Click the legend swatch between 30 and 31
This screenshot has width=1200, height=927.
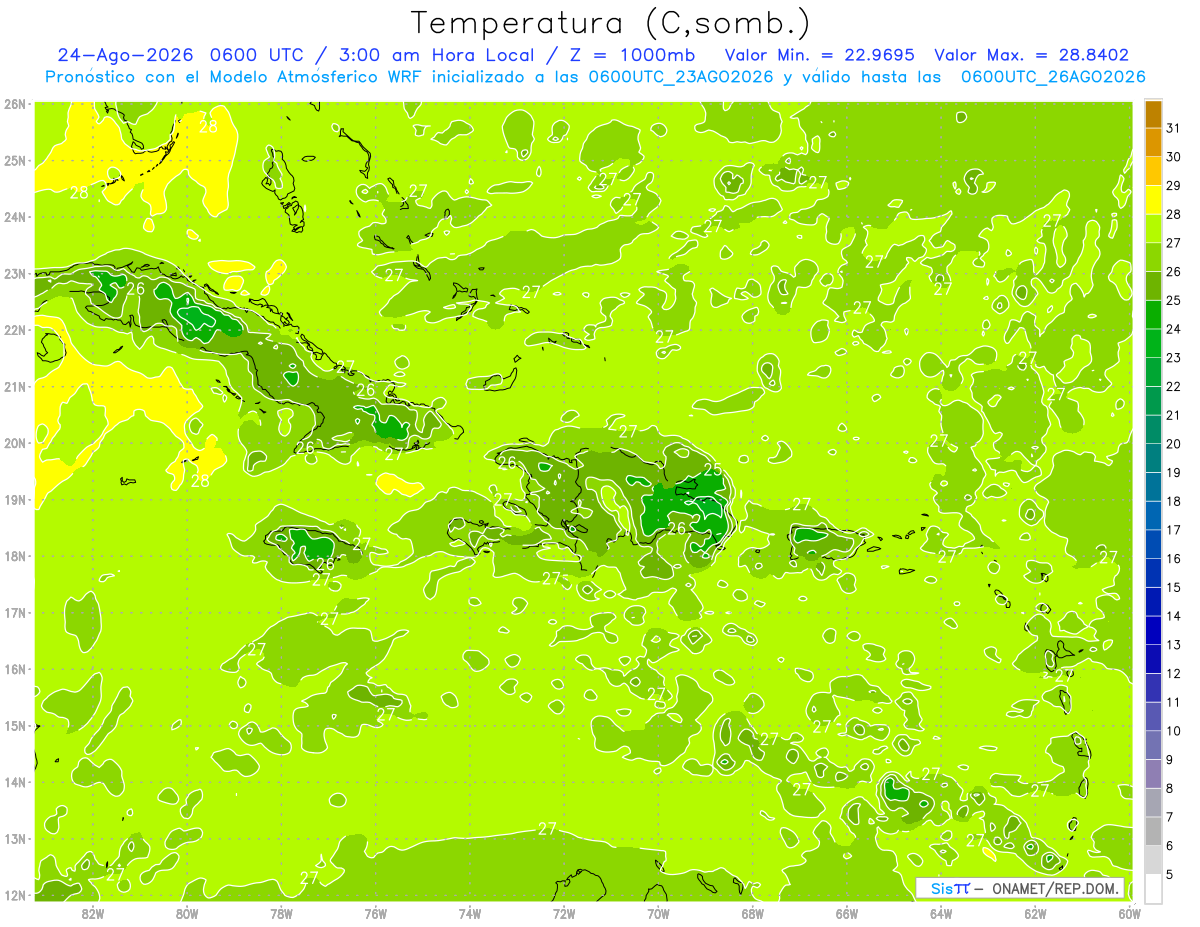tap(1153, 143)
